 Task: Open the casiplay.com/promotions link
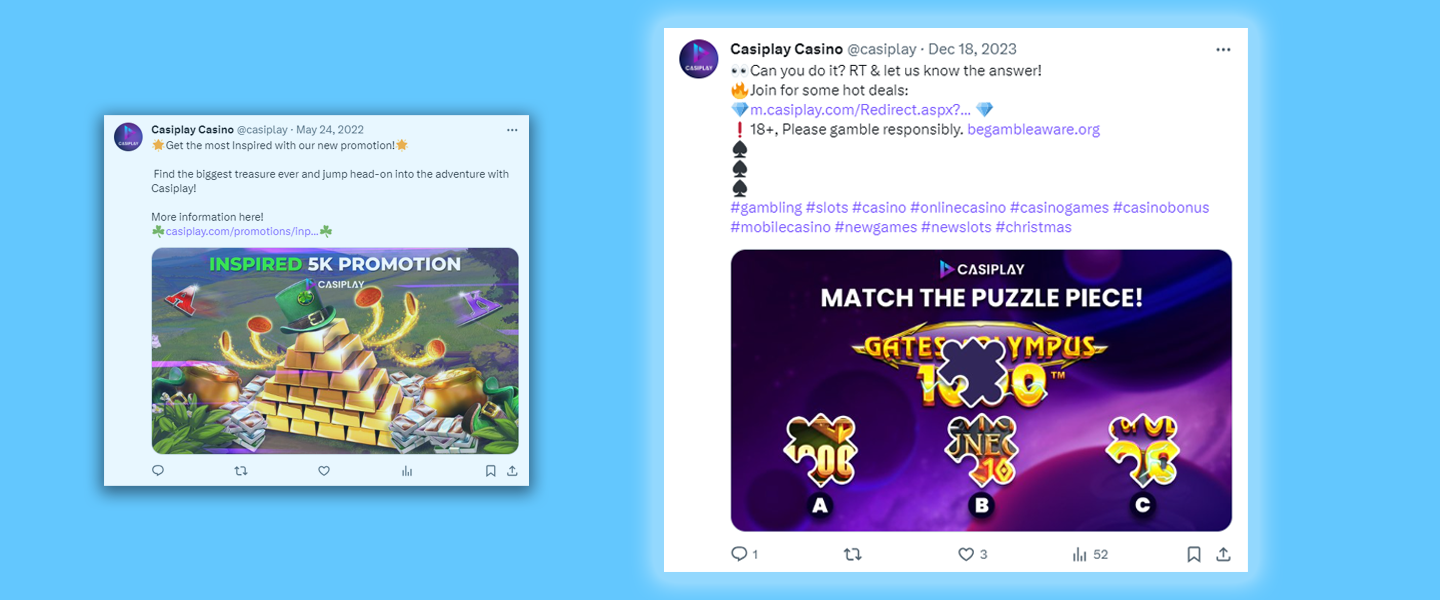pyautogui.click(x=242, y=231)
